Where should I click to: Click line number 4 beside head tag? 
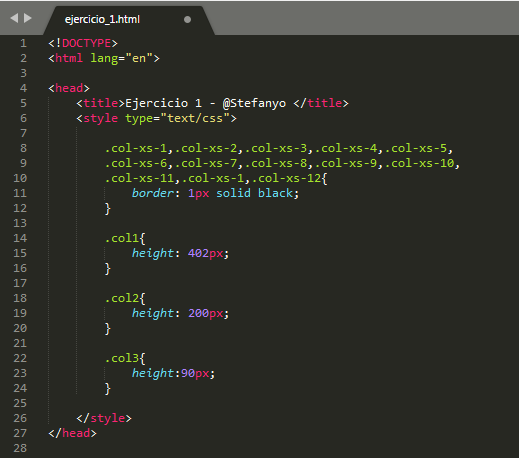tap(23, 88)
